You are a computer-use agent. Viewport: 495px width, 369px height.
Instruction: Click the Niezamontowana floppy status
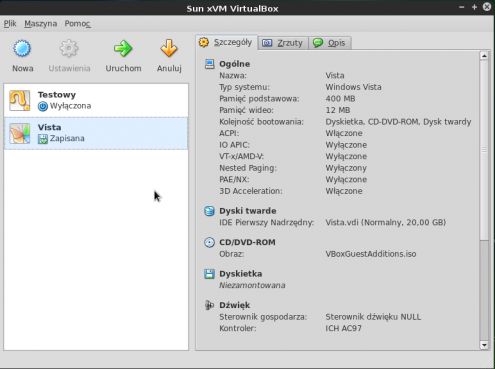point(252,285)
